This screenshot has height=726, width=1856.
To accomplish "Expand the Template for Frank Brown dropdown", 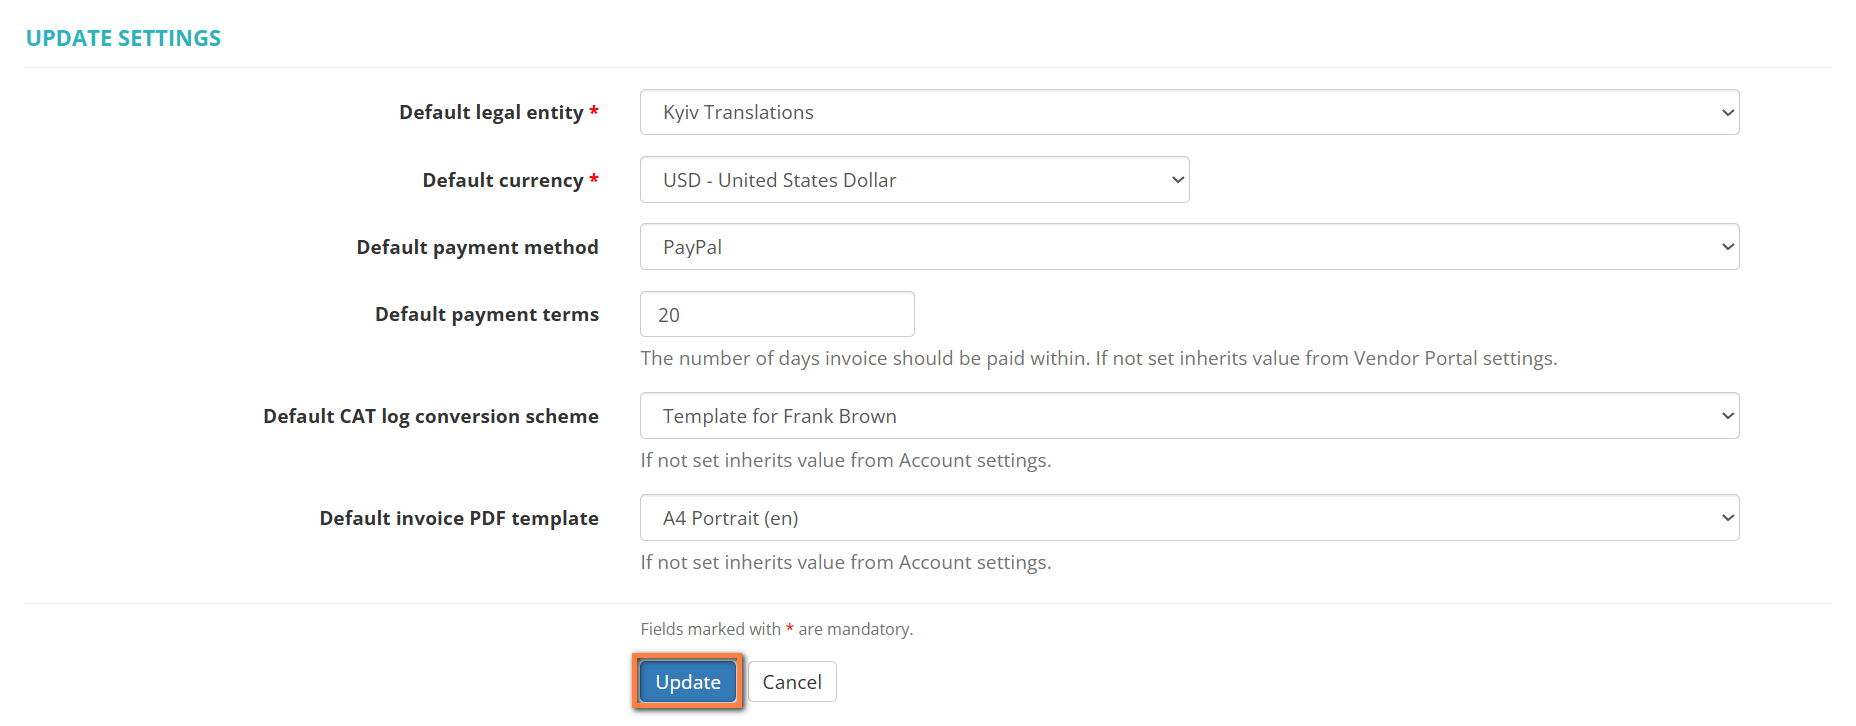I will [x=1189, y=416].
